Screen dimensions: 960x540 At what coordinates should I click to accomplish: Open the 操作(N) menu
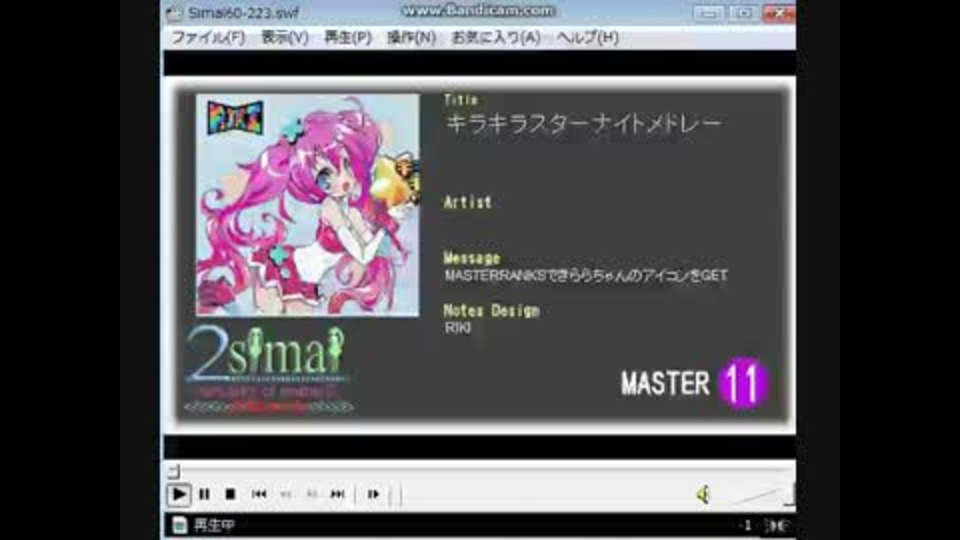411,38
